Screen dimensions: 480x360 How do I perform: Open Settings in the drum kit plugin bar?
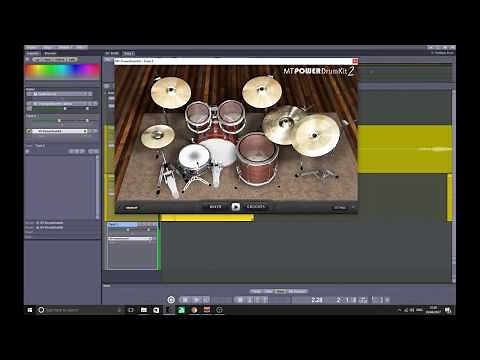coord(340,207)
